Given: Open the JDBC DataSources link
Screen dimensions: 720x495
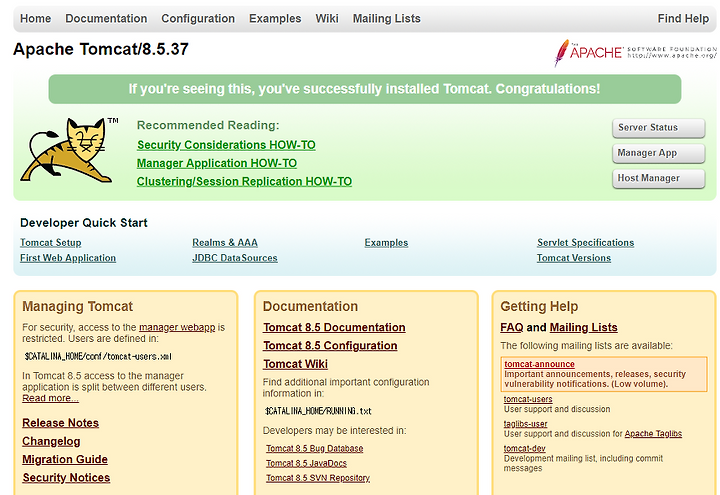Looking at the screenshot, I should tap(235, 258).
